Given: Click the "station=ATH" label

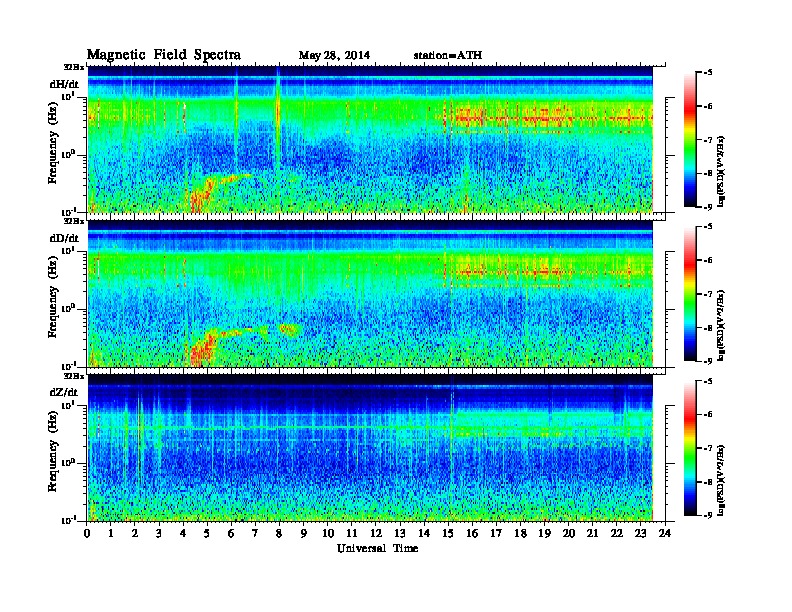Looking at the screenshot, I should pos(448,55).
